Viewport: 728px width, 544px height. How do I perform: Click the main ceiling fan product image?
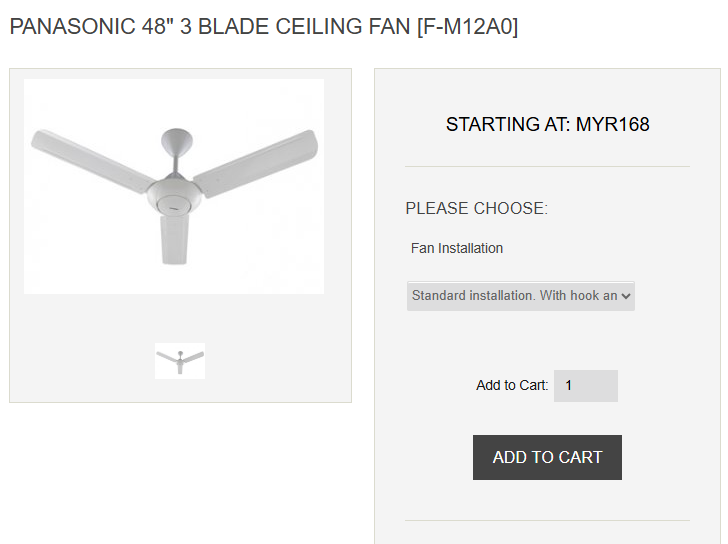click(174, 186)
